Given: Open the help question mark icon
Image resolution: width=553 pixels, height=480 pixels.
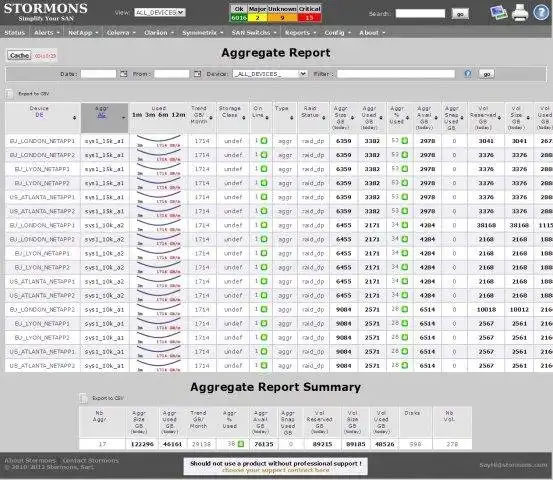Looking at the screenshot, I should (x=541, y=12).
